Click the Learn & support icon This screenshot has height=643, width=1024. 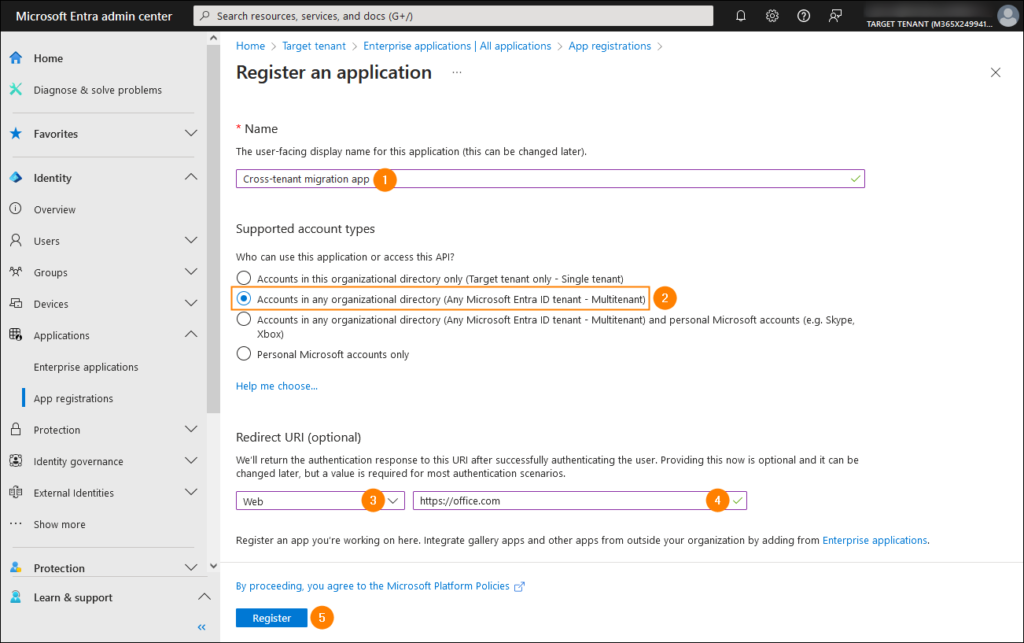[x=16, y=597]
